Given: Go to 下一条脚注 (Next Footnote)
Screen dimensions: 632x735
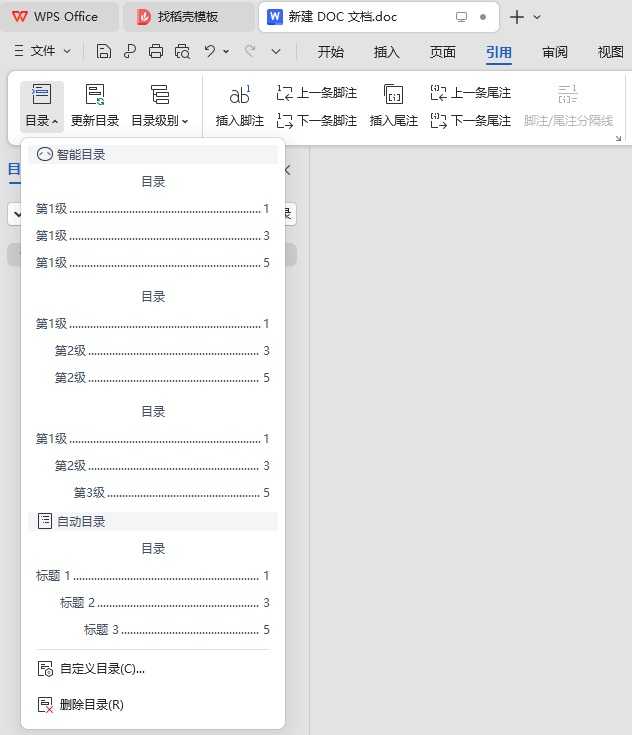Looking at the screenshot, I should 317,121.
